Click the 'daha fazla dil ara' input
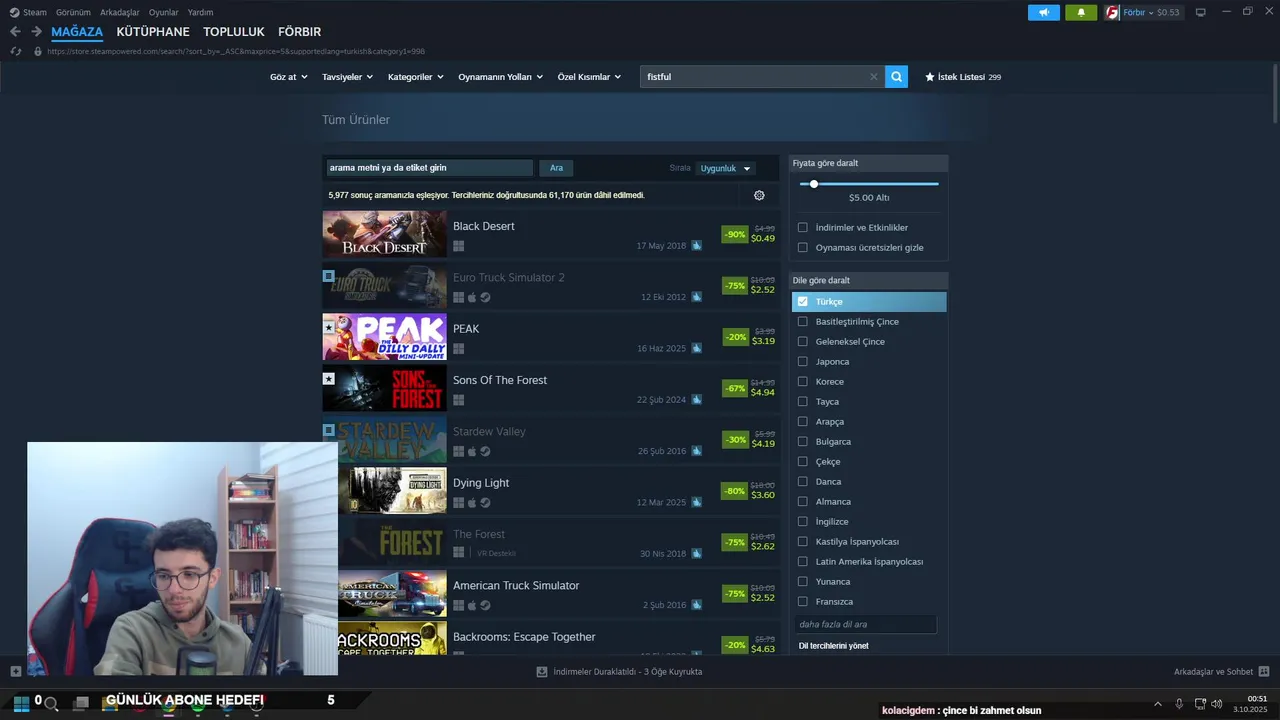1280x720 pixels. point(866,624)
